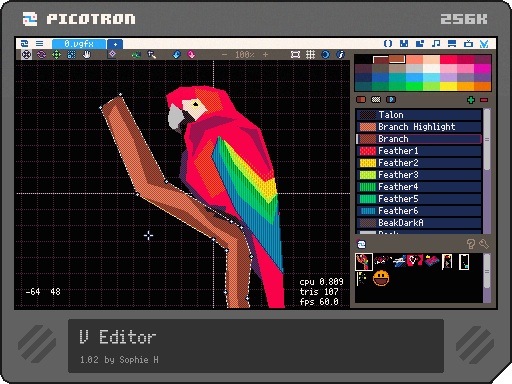Image resolution: width=512 pixels, height=384 pixels.
Task: Open the dither pattern selector
Action: point(376,99)
